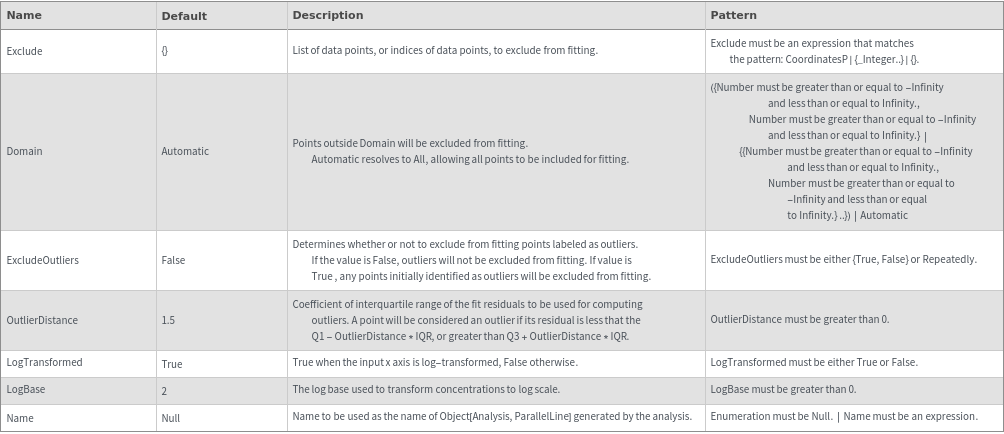Click the Exclude option name cell

pos(25,50)
